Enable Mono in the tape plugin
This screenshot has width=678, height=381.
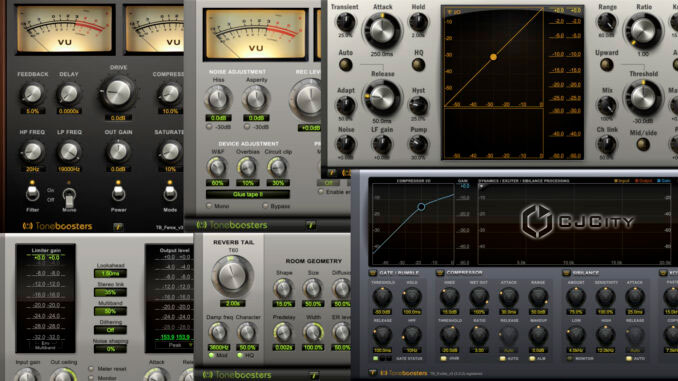click(x=210, y=206)
